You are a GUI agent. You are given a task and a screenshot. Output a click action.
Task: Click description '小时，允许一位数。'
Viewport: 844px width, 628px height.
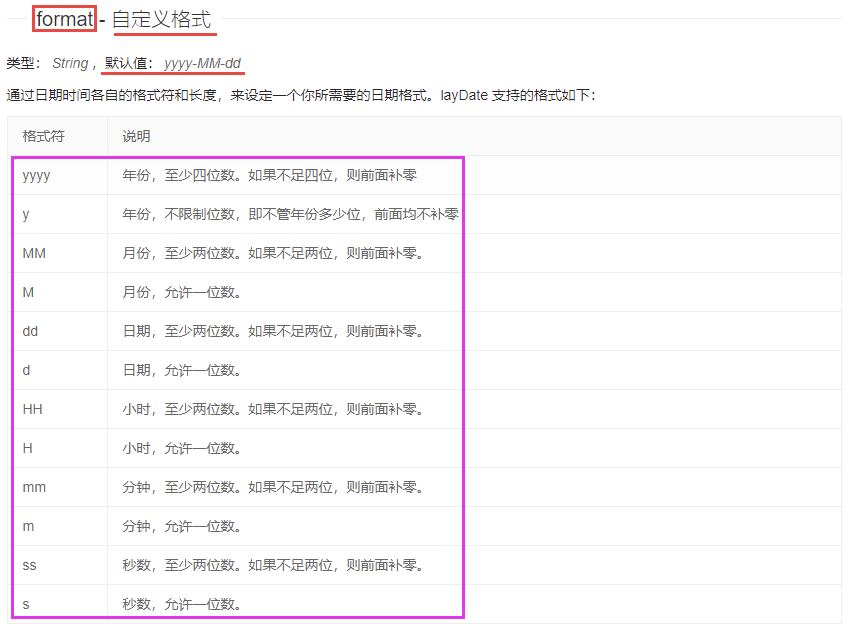click(182, 448)
